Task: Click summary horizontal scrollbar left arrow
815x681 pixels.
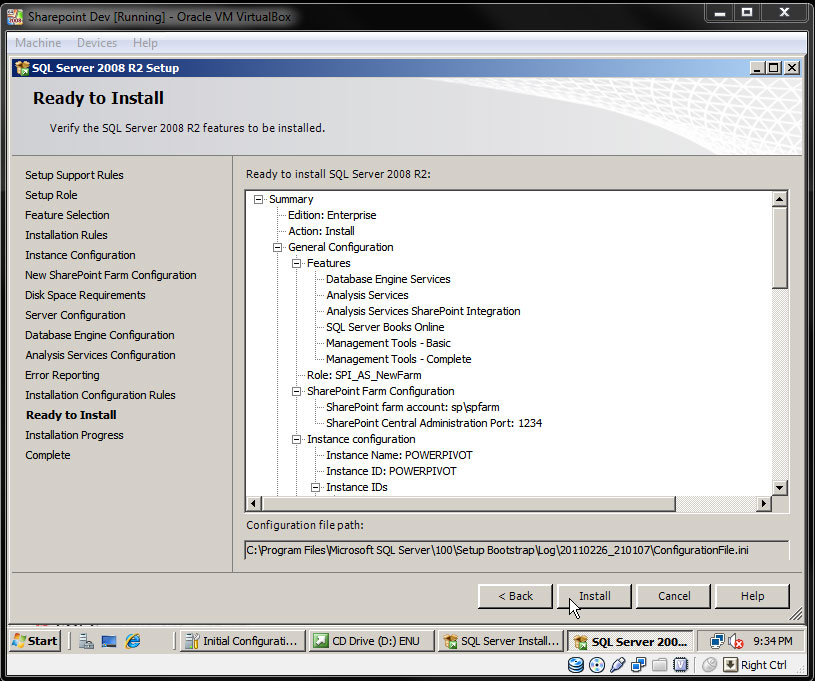Action: coord(253,503)
